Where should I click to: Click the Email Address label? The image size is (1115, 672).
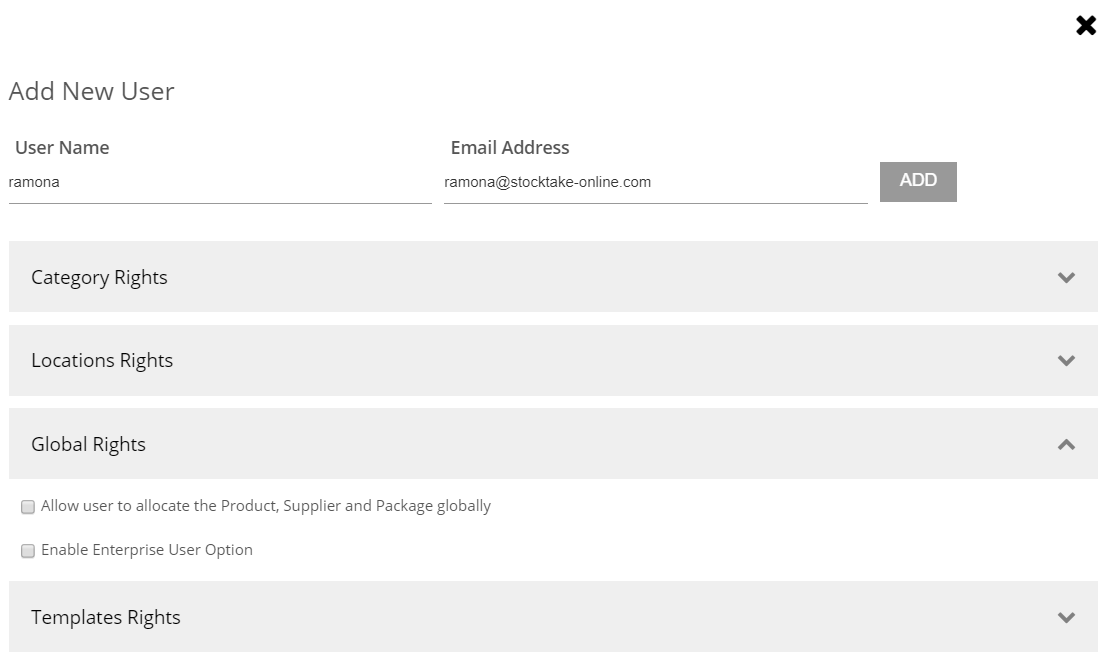(510, 148)
